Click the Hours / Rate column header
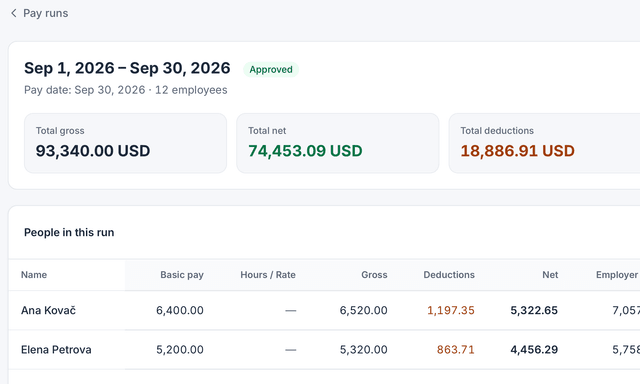Image resolution: width=640 pixels, height=384 pixels. click(268, 275)
